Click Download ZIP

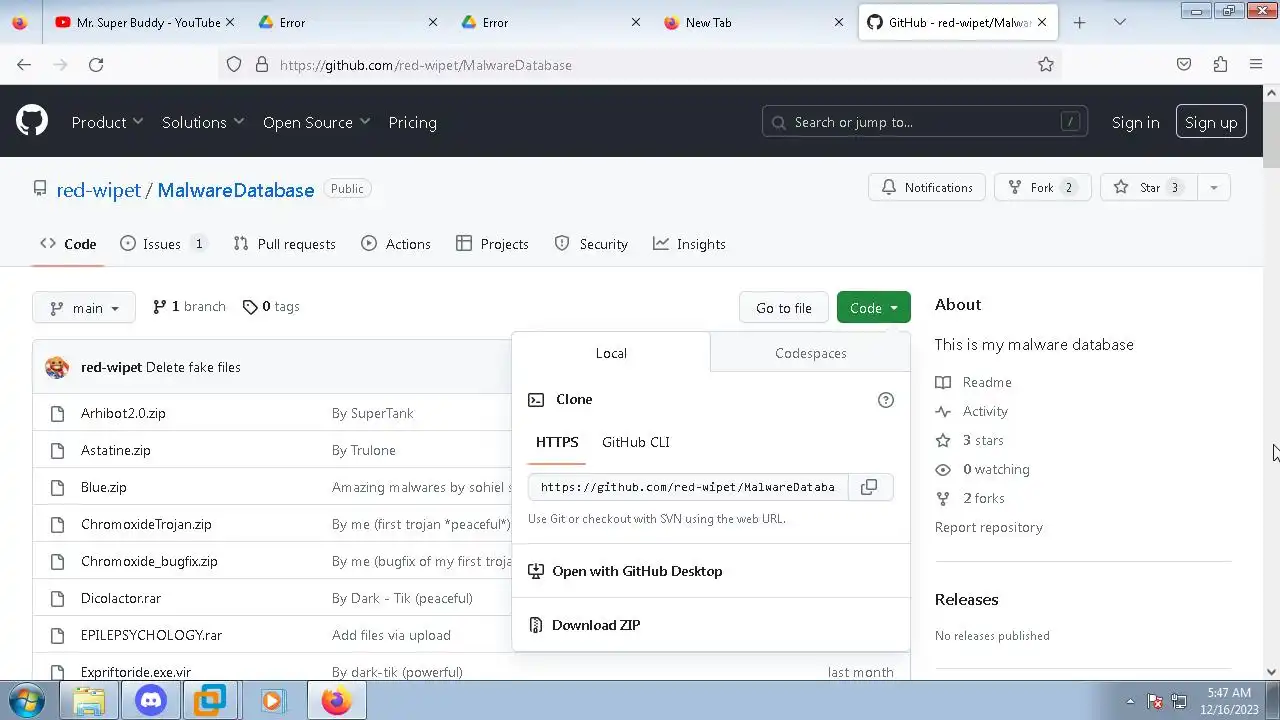click(x=596, y=625)
